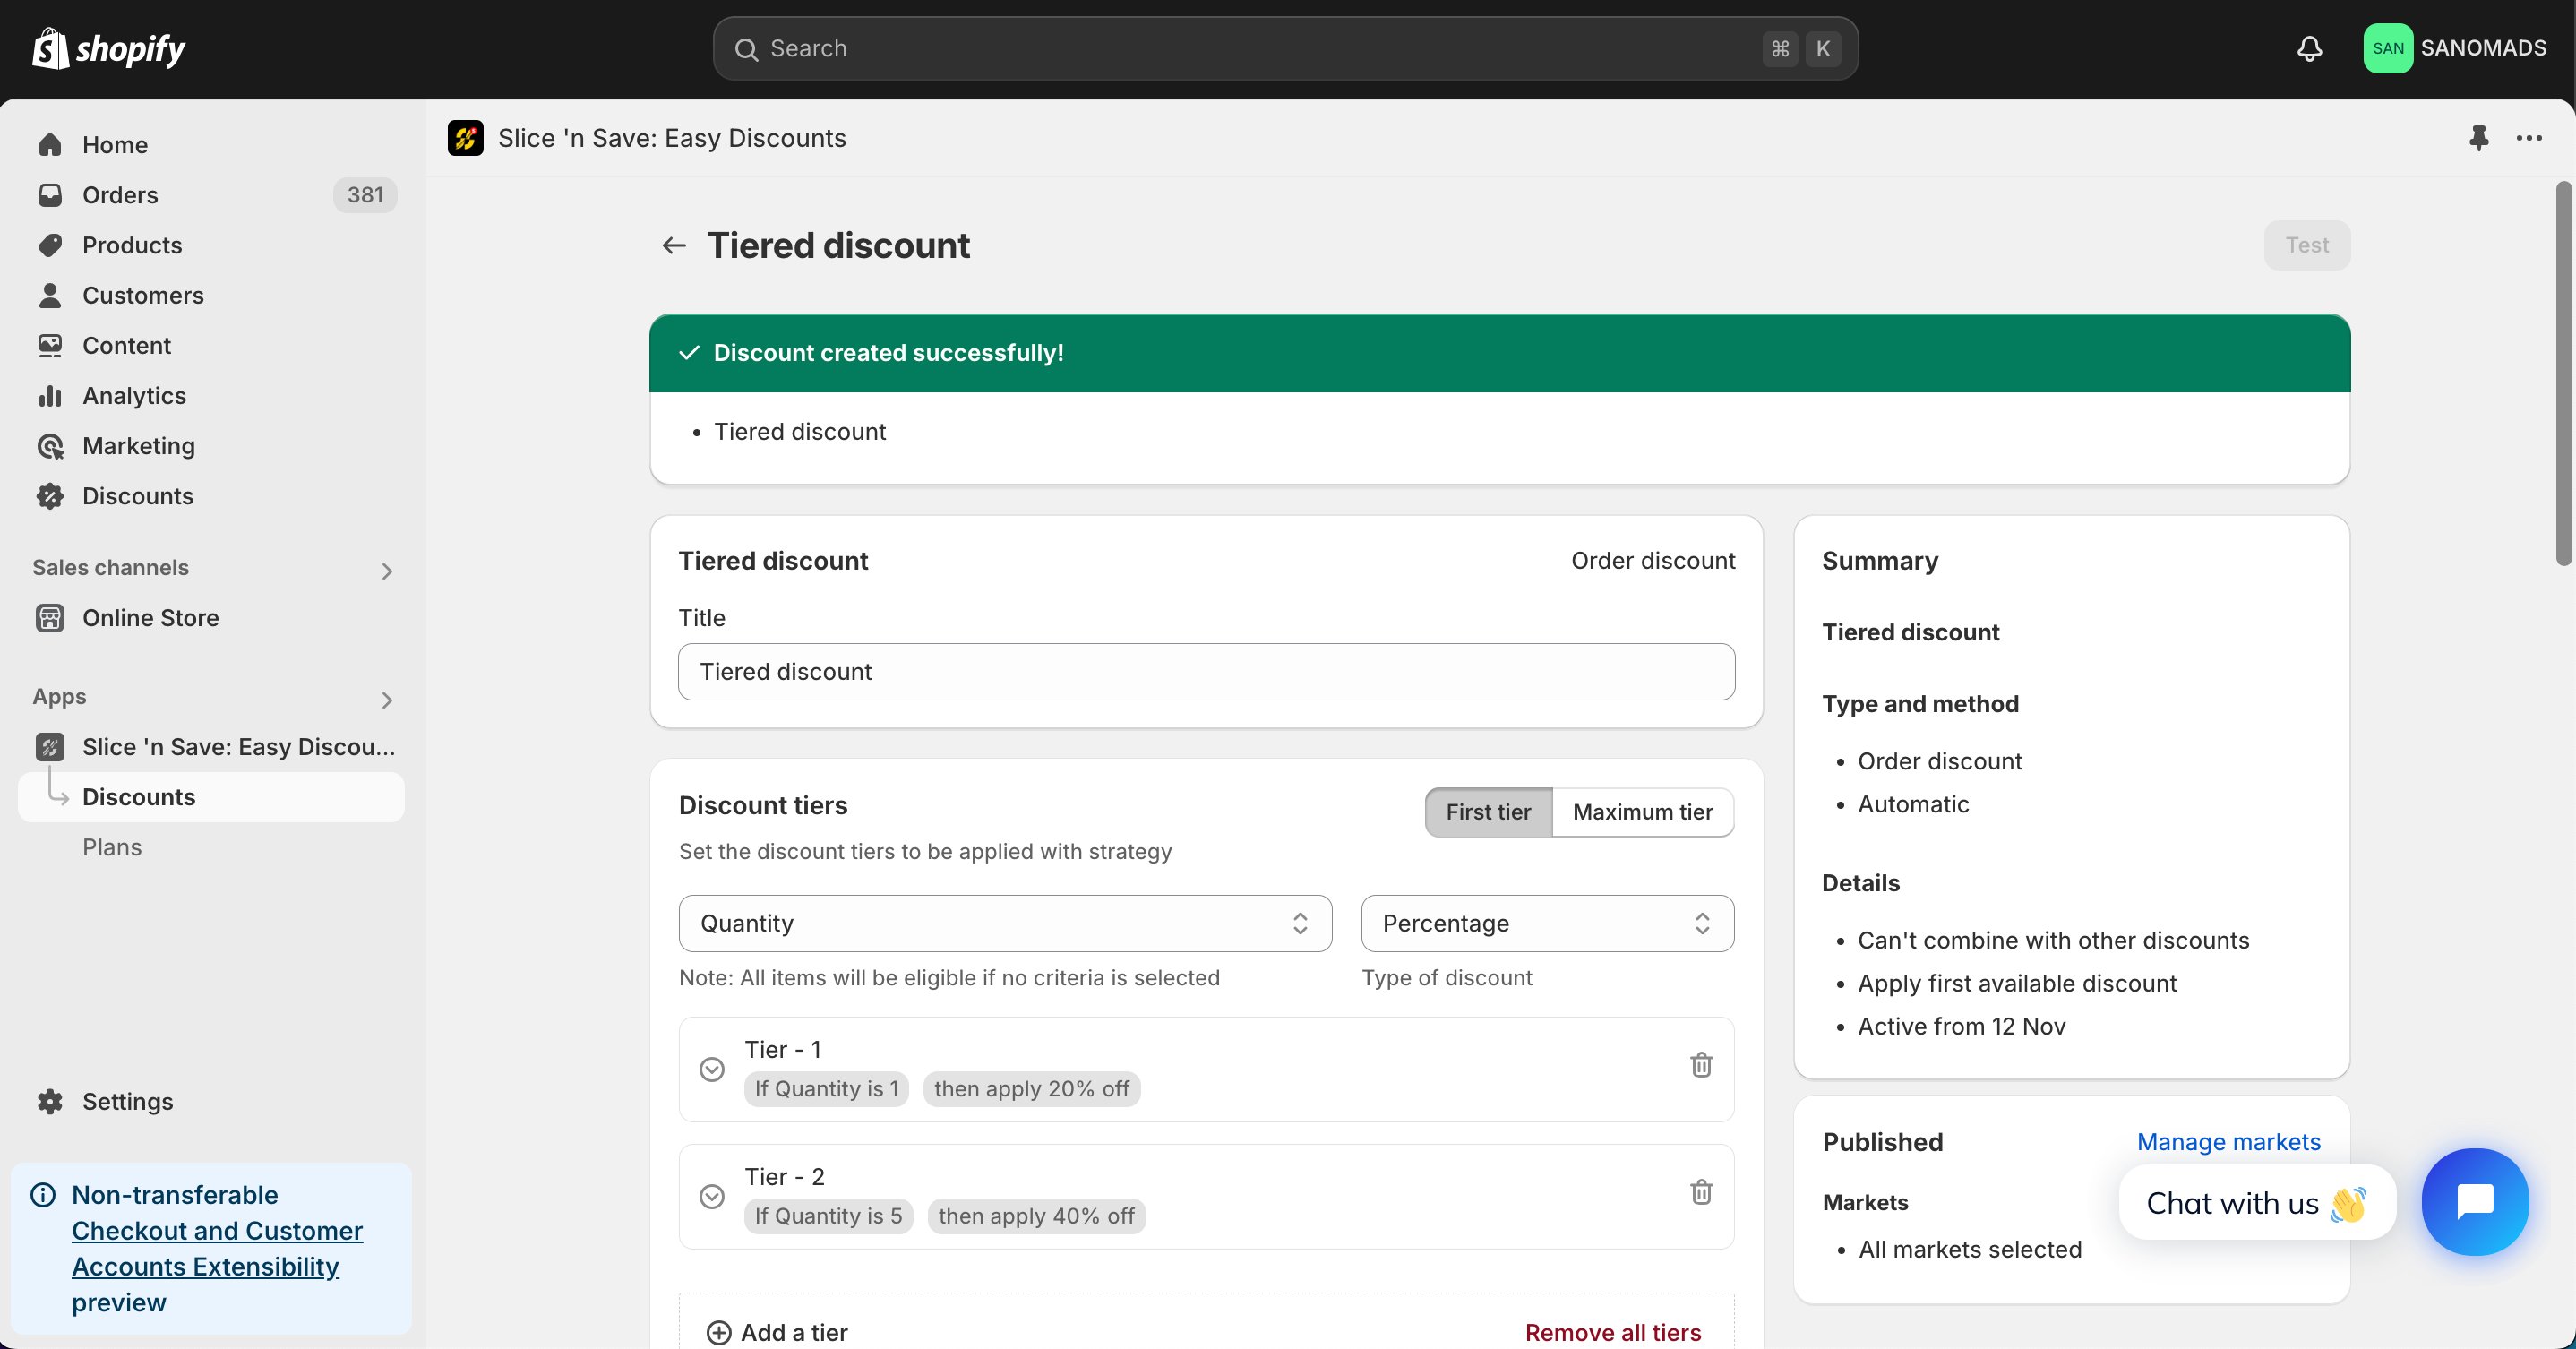
Task: Expand Tier - 2 details chevron
Action: click(x=712, y=1196)
